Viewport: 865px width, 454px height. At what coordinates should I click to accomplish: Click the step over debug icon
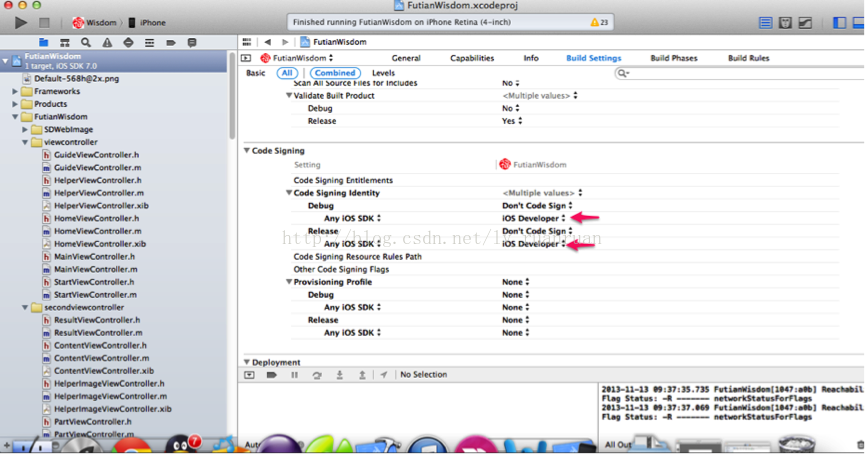[317, 375]
